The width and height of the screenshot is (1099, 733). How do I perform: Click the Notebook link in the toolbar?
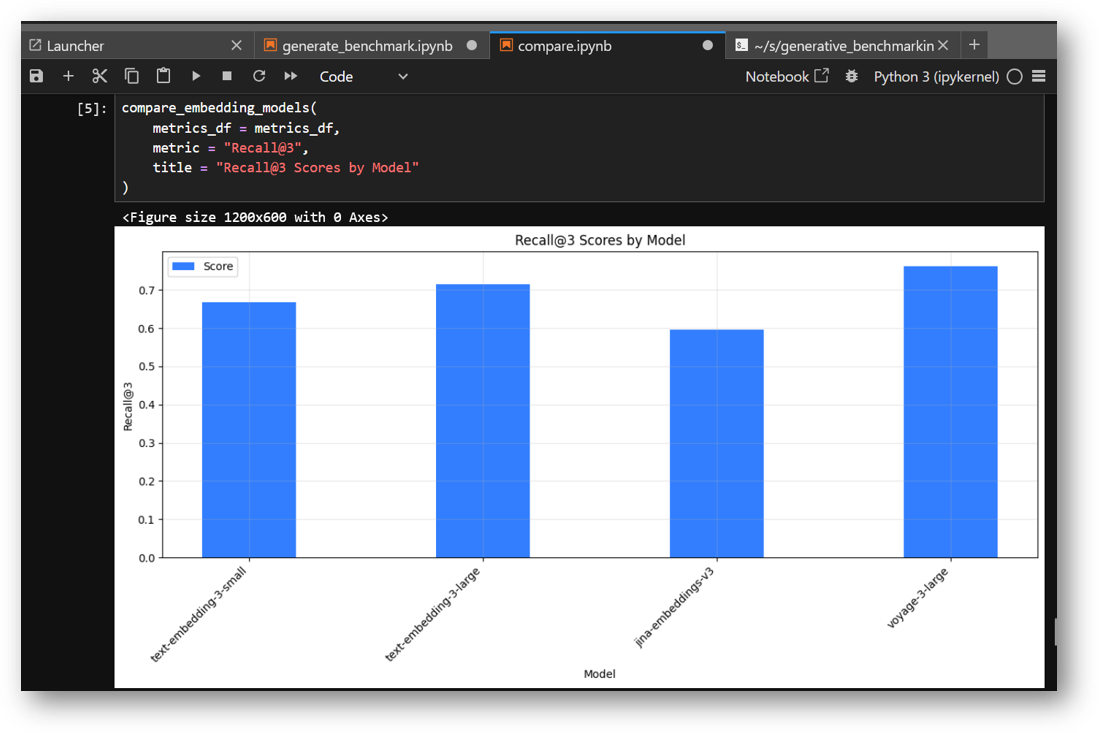778,76
